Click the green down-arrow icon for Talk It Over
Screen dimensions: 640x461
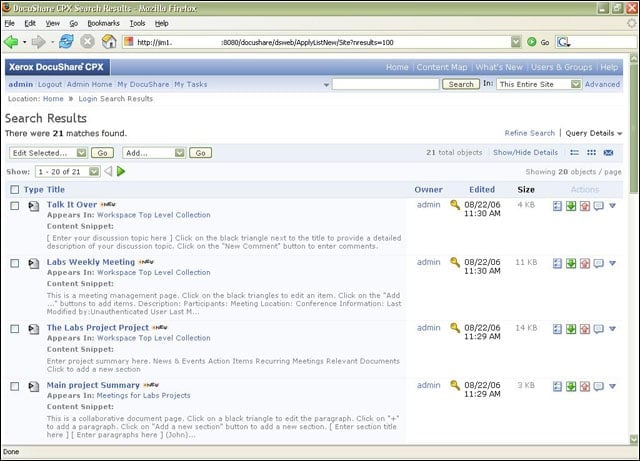[x=571, y=206]
